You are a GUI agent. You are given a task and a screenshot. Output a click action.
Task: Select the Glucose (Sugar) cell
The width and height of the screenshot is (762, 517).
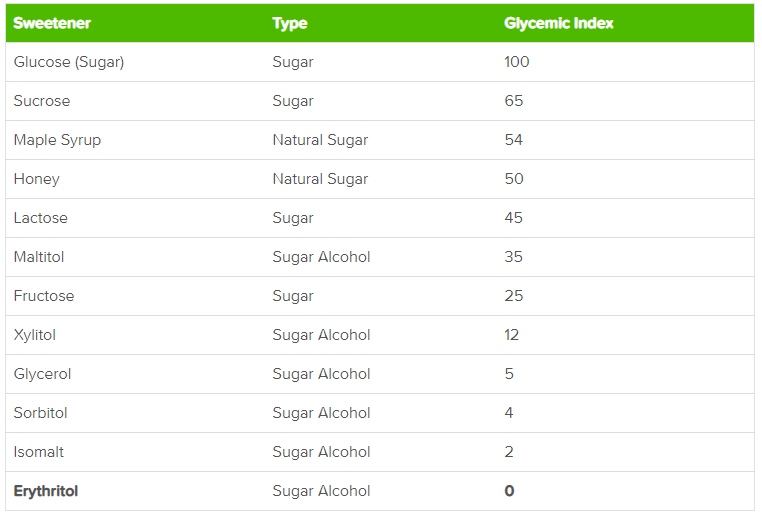pos(69,62)
